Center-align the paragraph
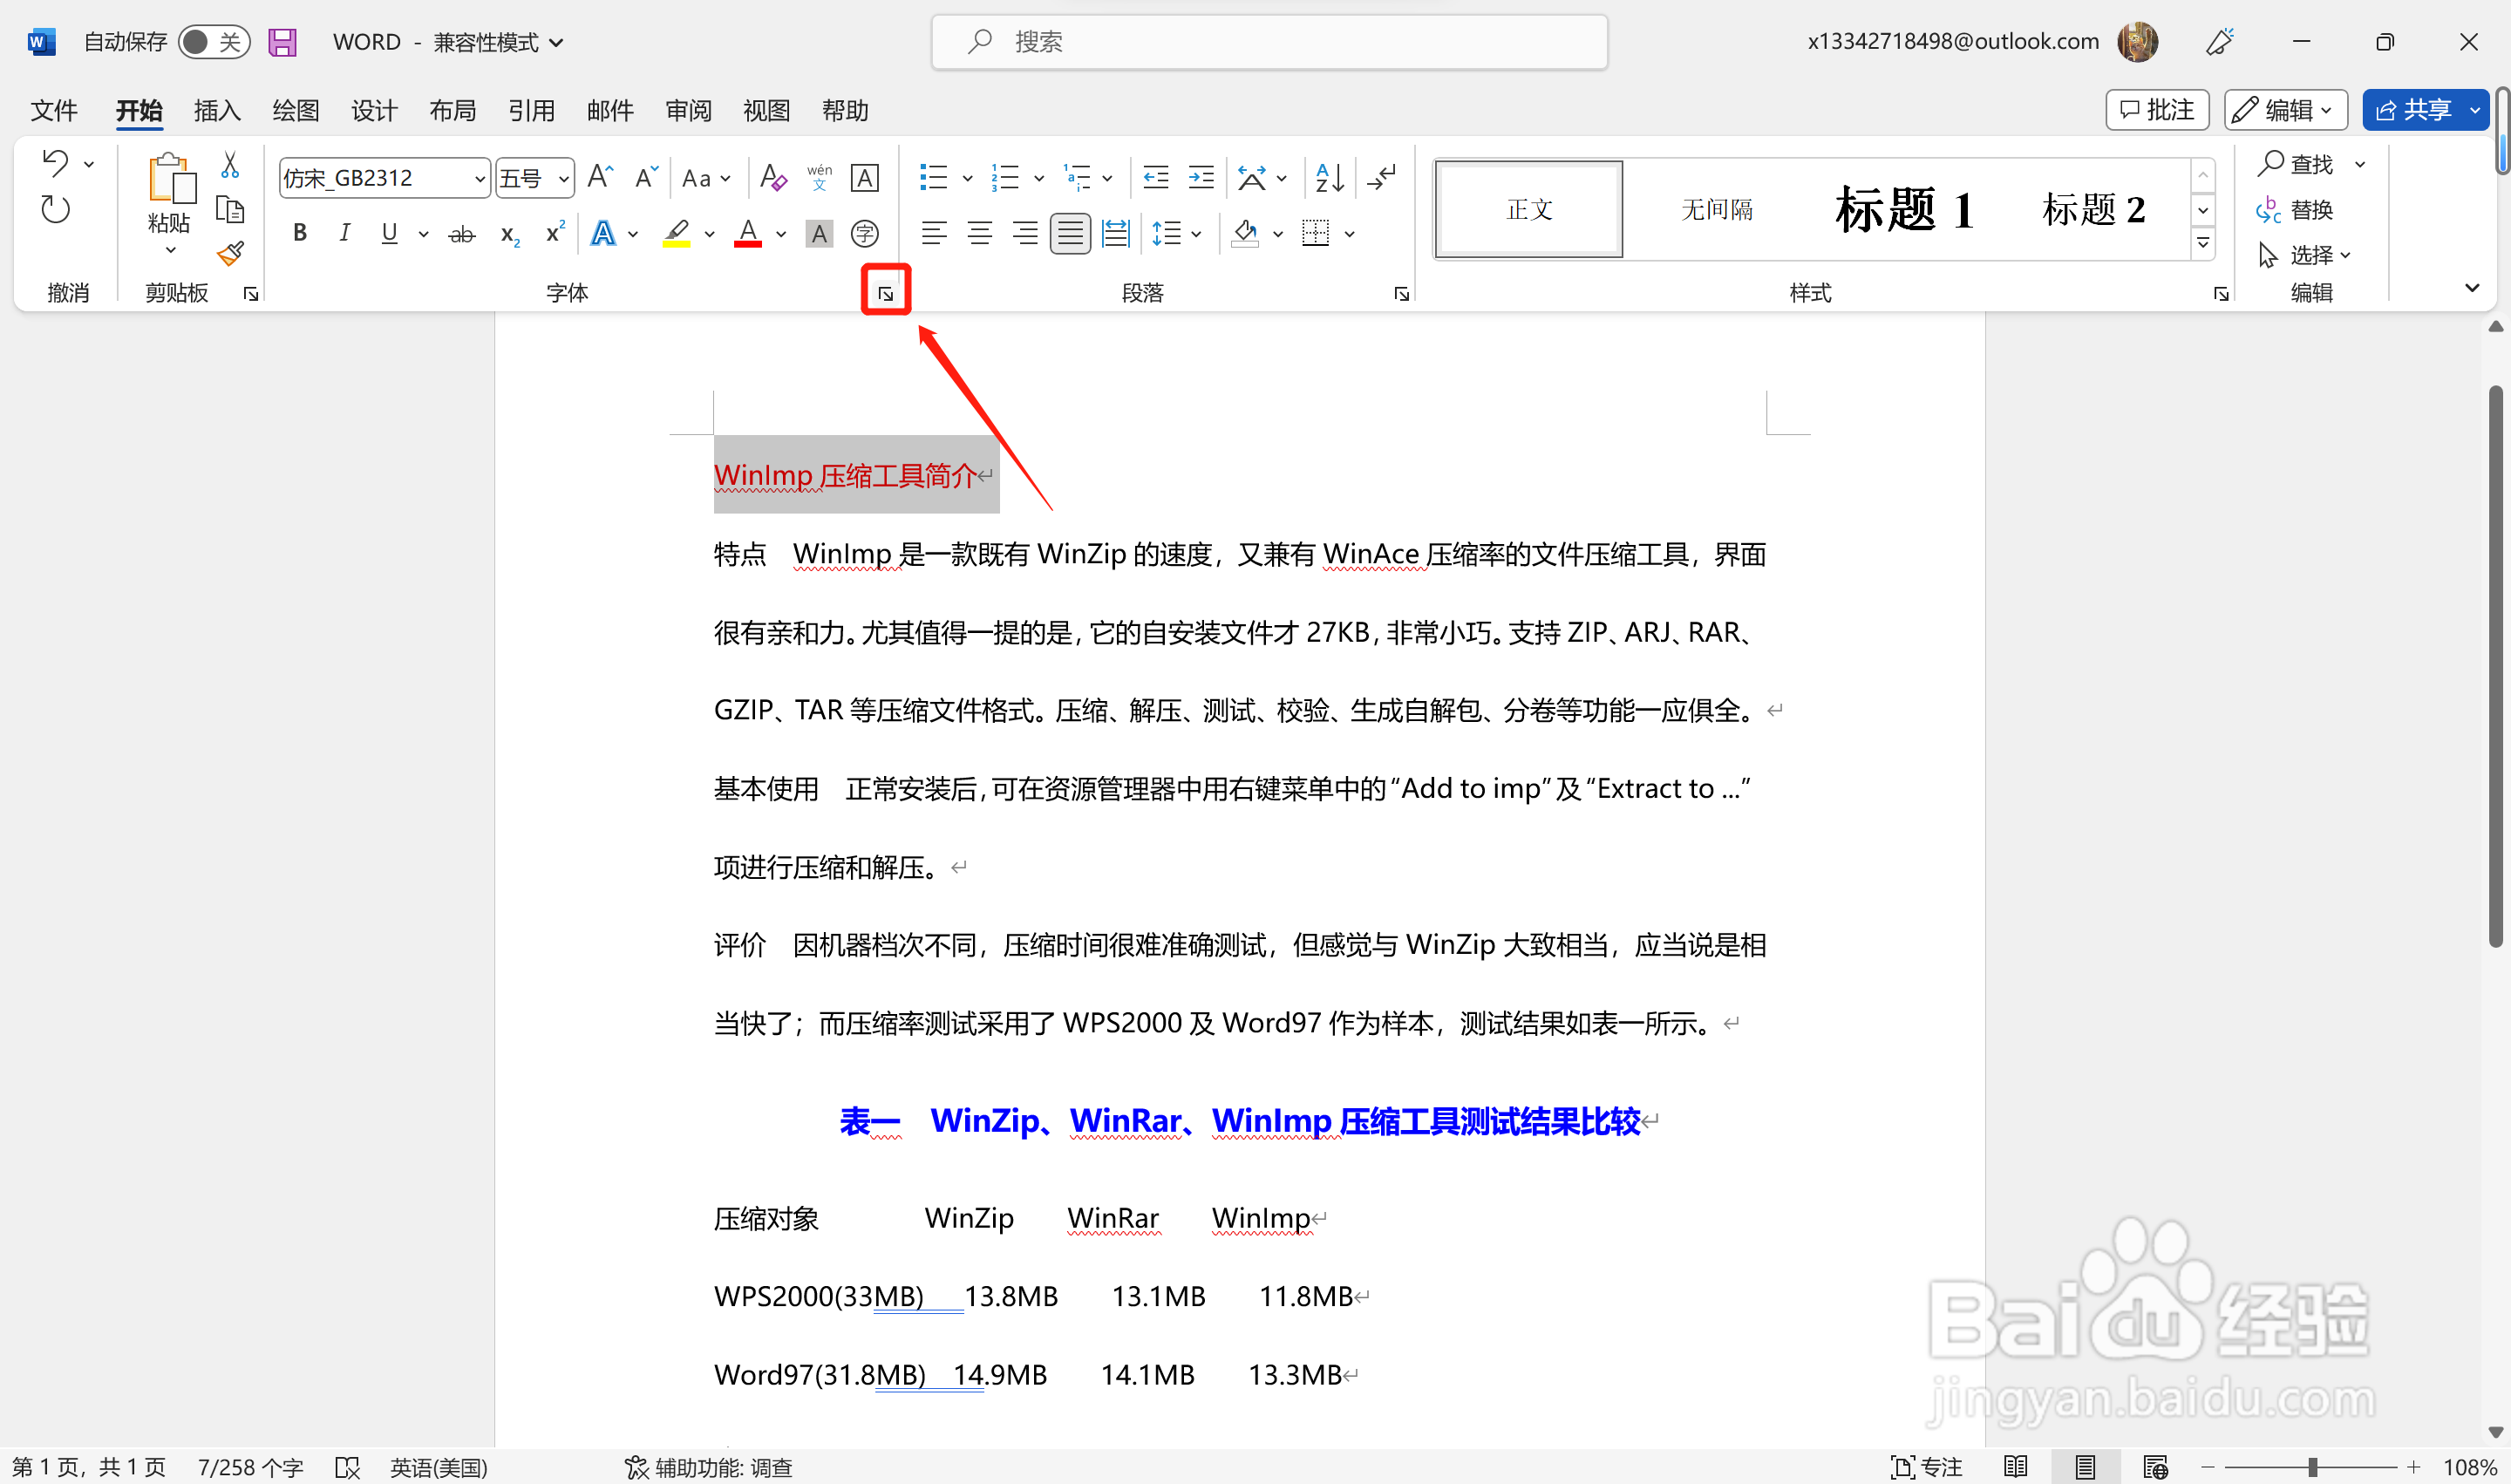This screenshot has width=2511, height=1484. tap(979, 234)
